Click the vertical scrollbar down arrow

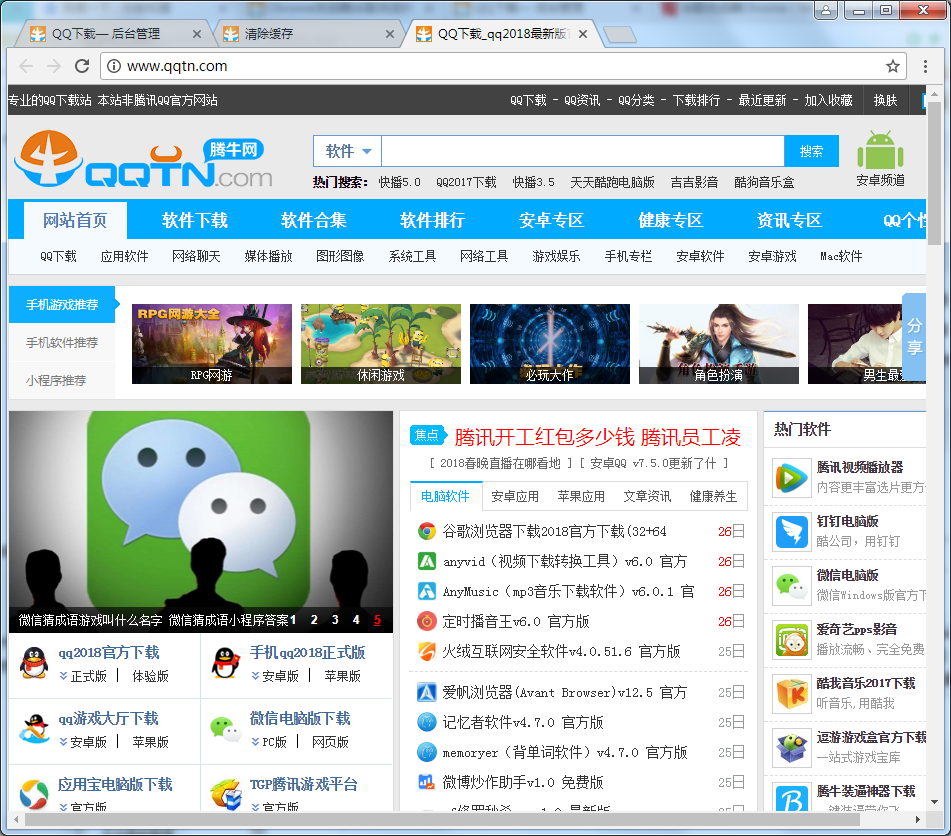coord(934,802)
